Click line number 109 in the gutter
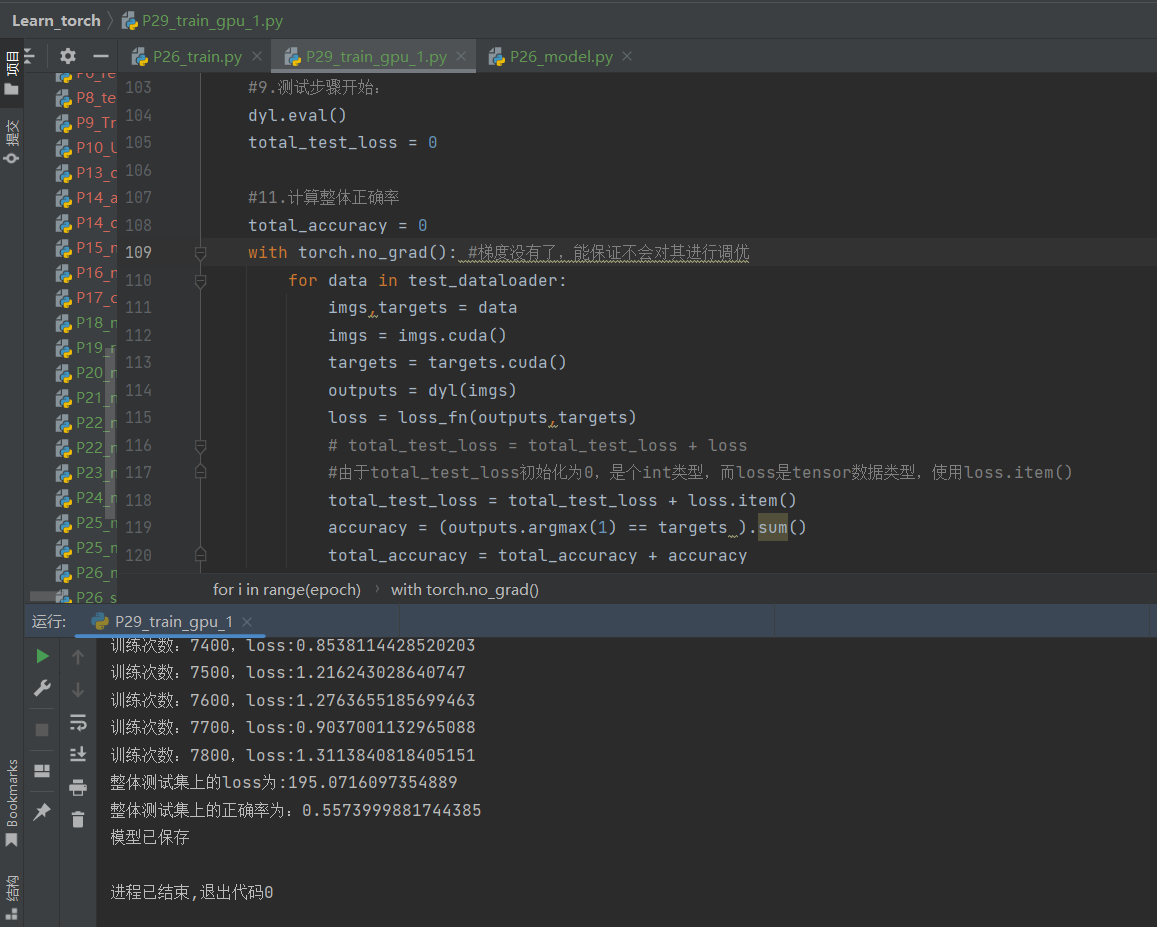This screenshot has height=927, width=1157. (139, 252)
